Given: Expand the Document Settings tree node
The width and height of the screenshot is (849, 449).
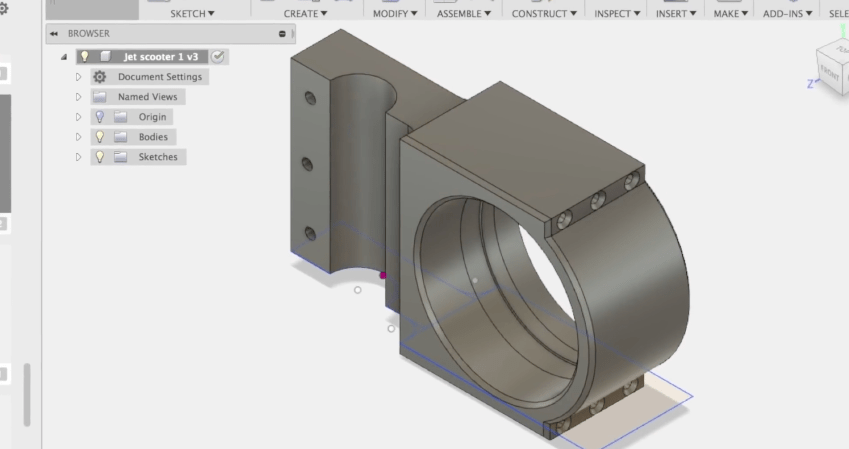Looking at the screenshot, I should pos(79,77).
